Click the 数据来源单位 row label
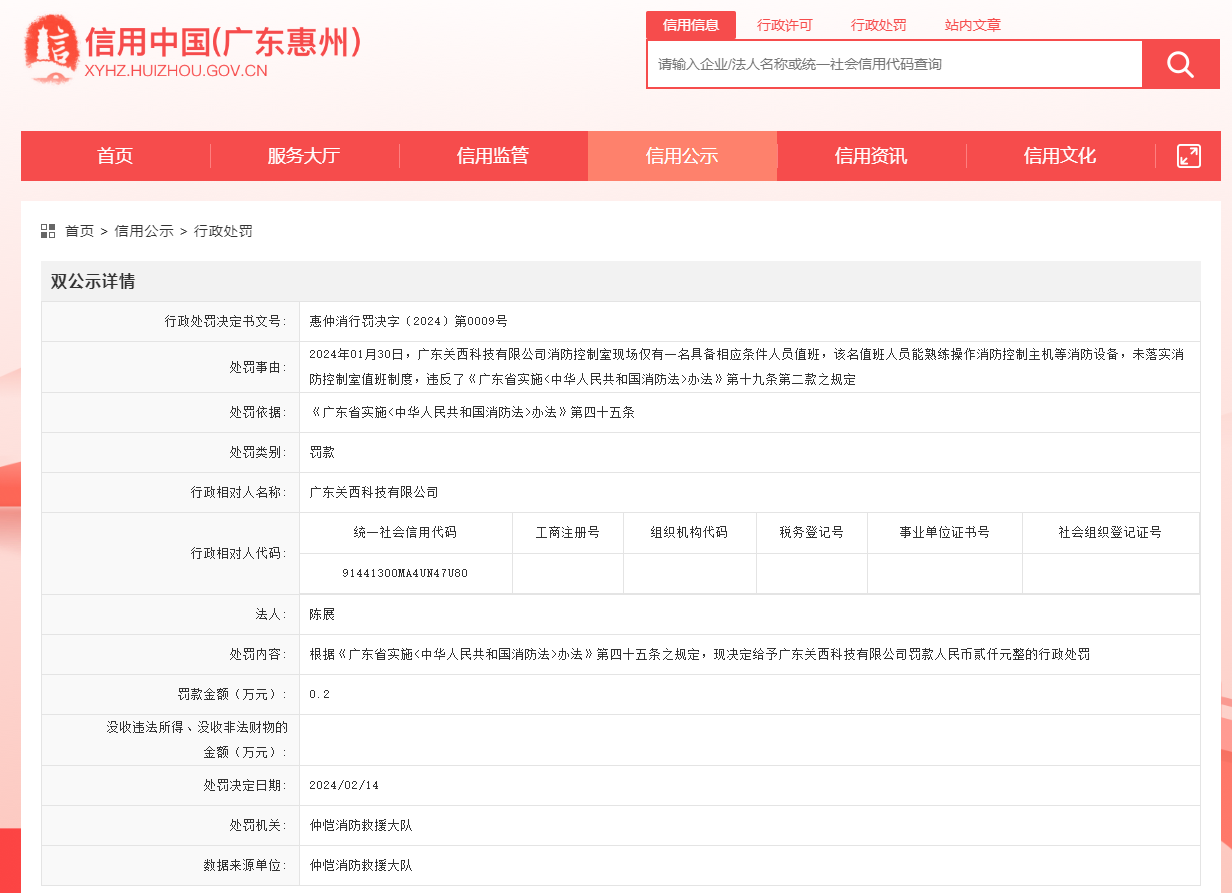This screenshot has width=1232, height=893. tap(245, 865)
